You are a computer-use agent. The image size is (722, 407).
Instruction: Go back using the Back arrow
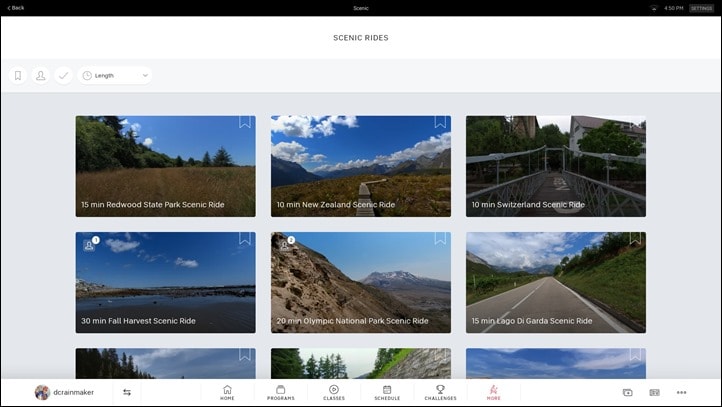click(x=16, y=8)
